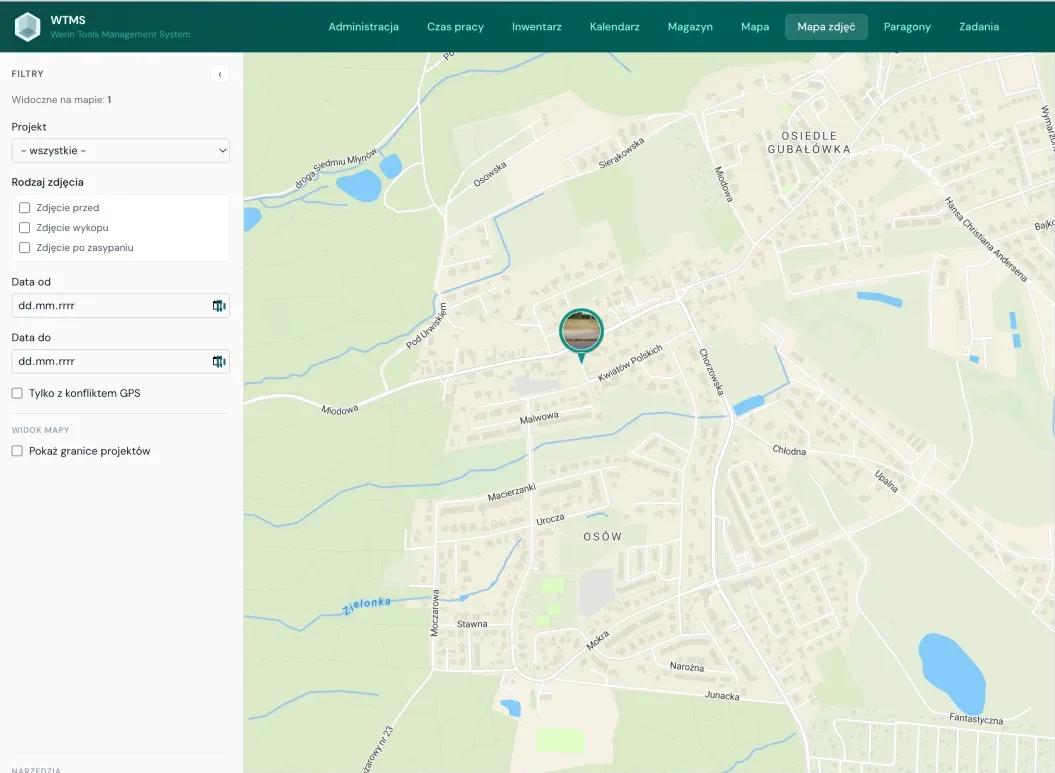Click the Stawna street label
1055x773 pixels.
tap(472, 624)
